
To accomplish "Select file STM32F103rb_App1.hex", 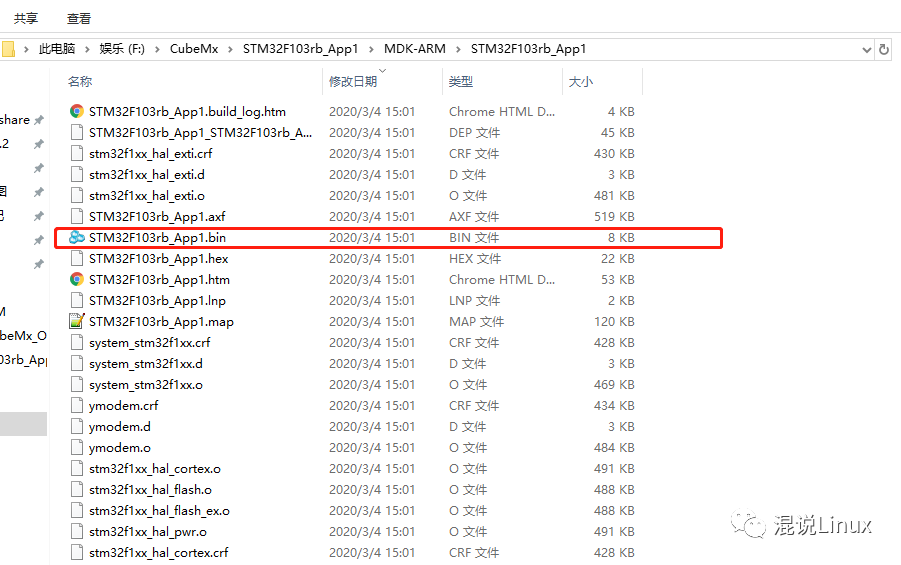I will (159, 259).
